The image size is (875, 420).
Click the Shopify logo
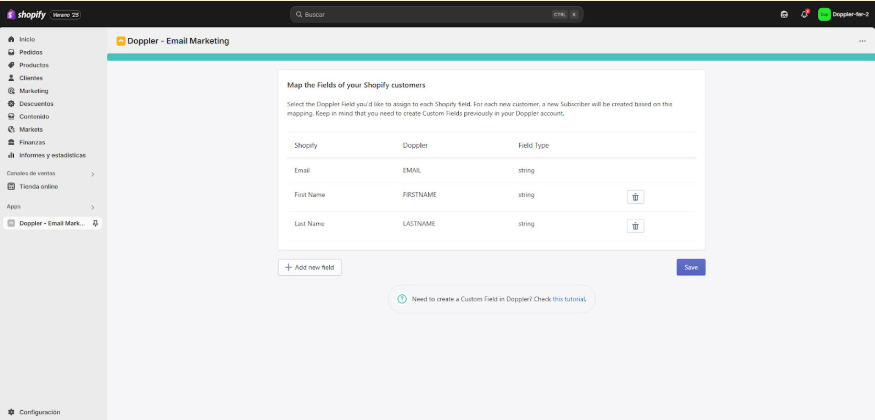tap(26, 15)
